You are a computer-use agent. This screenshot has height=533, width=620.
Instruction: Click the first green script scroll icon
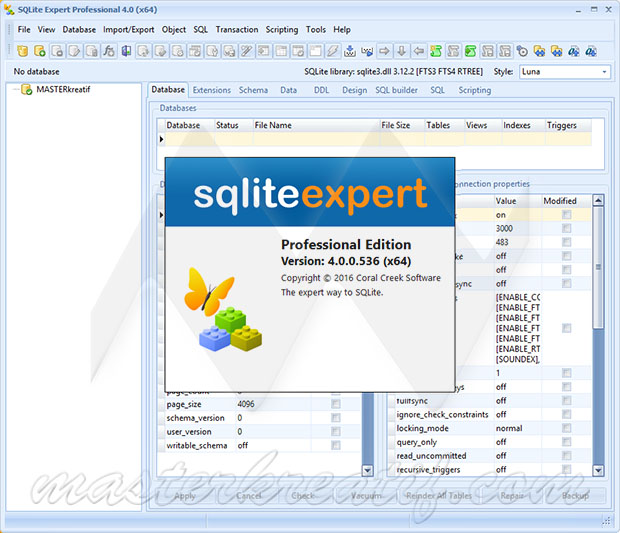(436, 51)
